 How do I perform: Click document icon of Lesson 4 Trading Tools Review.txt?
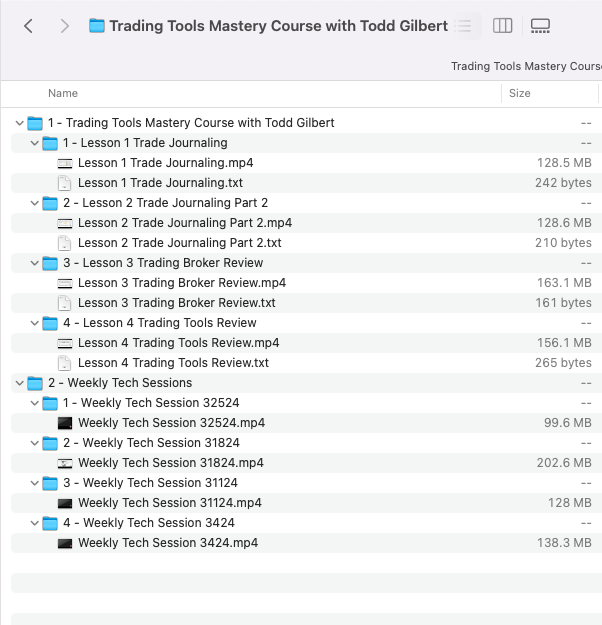click(x=65, y=363)
